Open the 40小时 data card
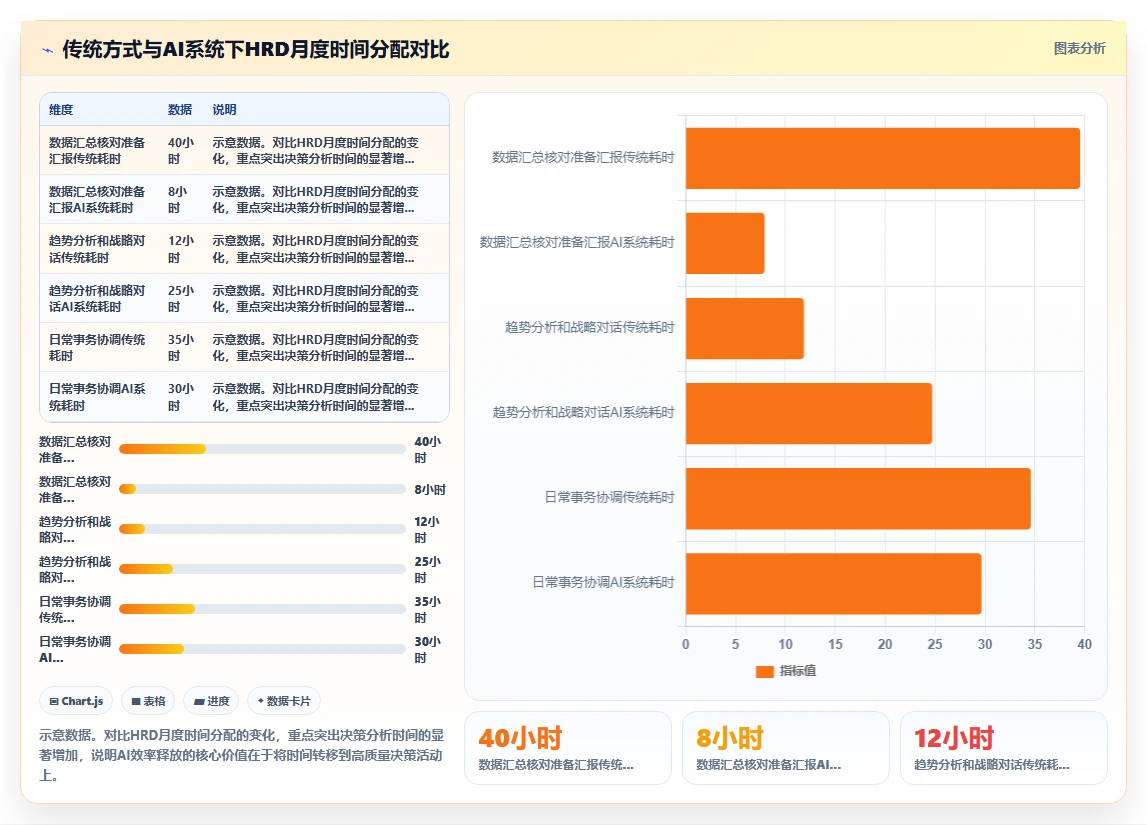The width and height of the screenshot is (1147, 825). (568, 748)
